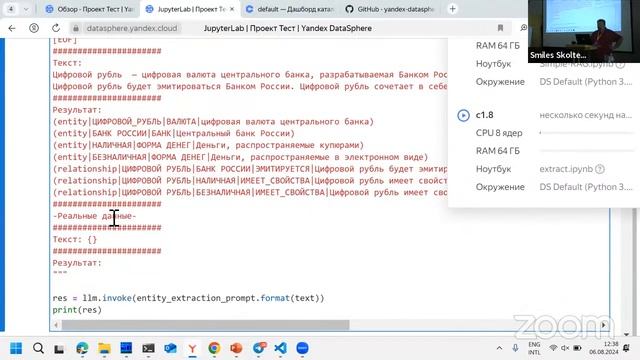This screenshot has height=360, width=640.
Task: Click the horizontal scrollbar thumb of the code cell
Action: point(205,325)
